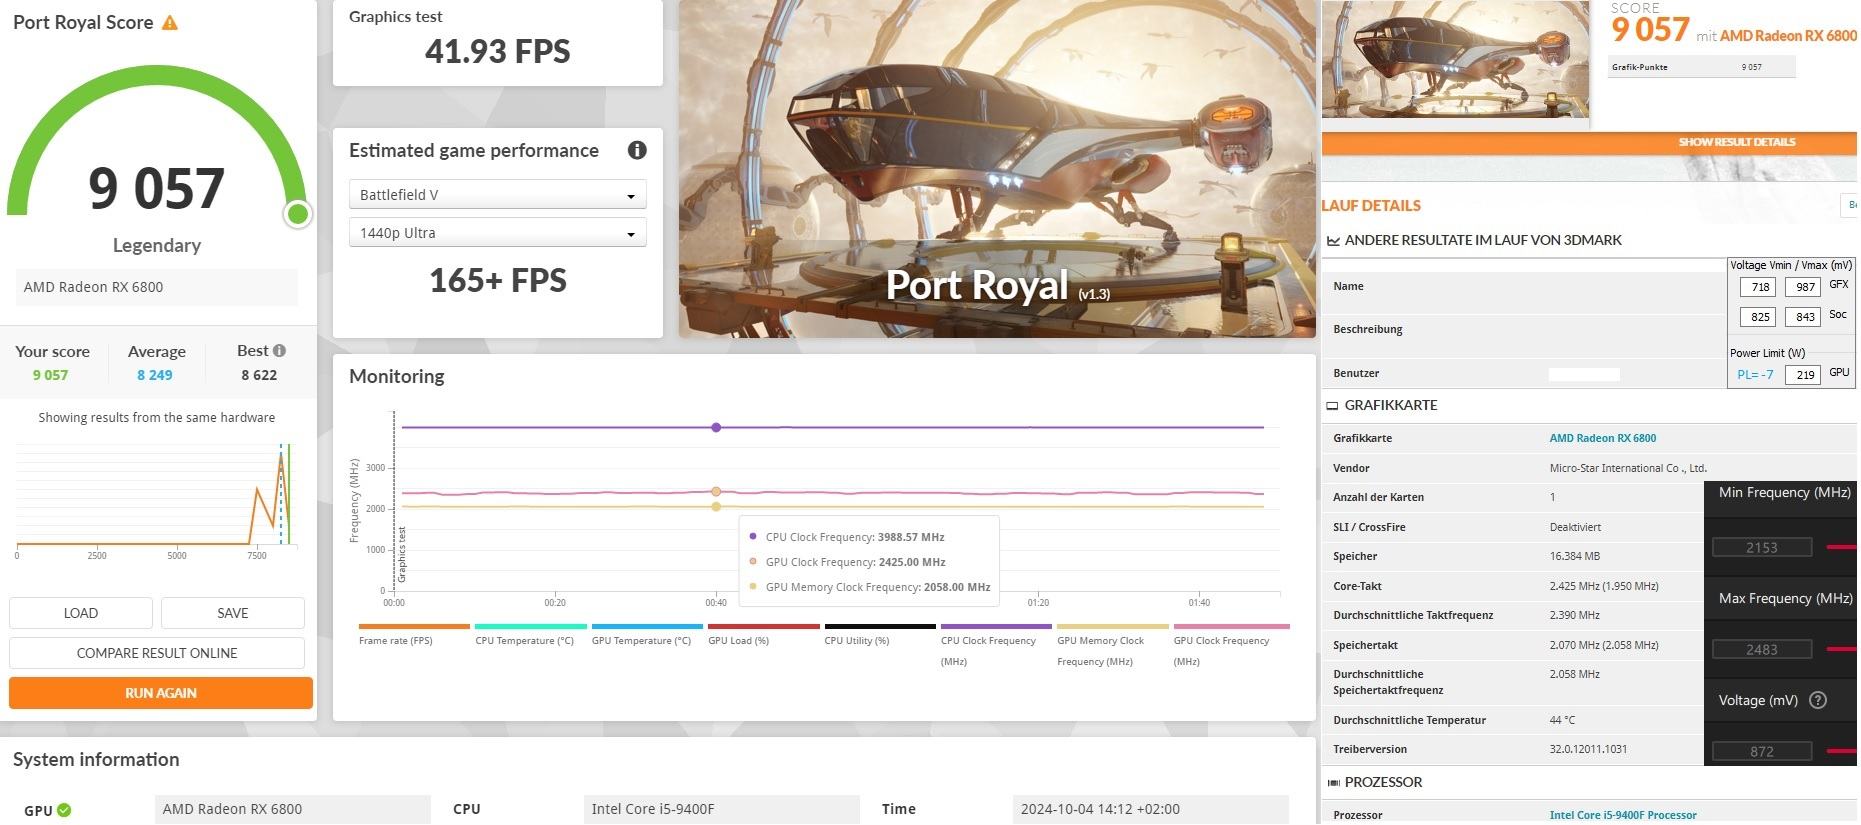Toggle the CPU Utility (%) legend item
Screen dimensions: 1861x825
coord(880,635)
